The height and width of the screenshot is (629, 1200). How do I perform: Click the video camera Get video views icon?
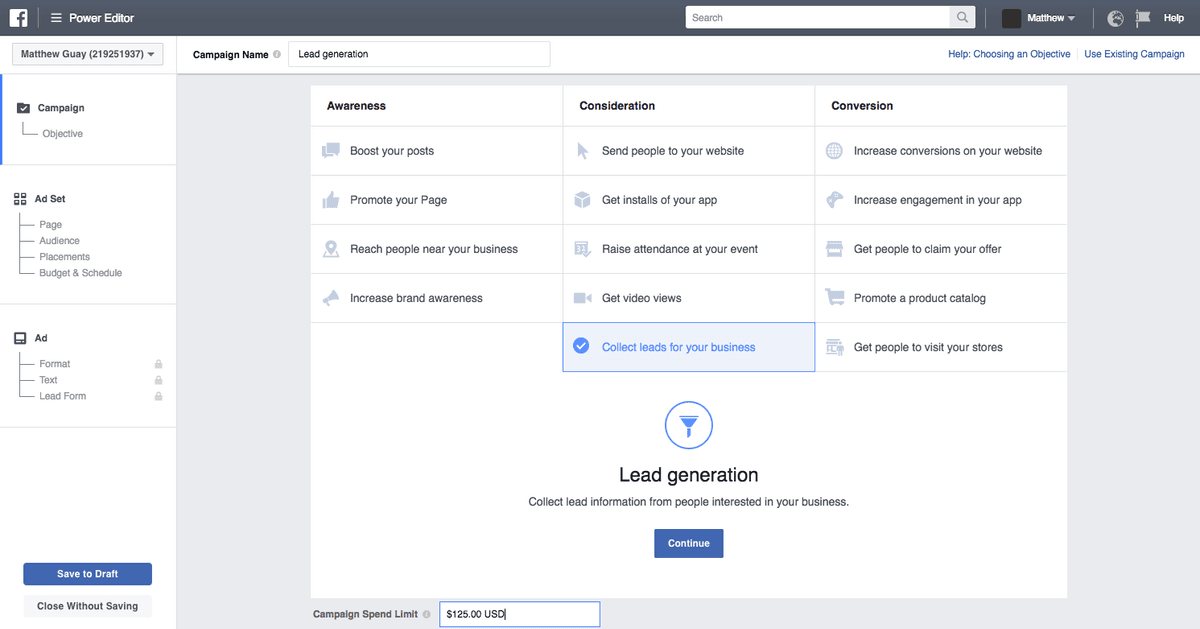(583, 298)
